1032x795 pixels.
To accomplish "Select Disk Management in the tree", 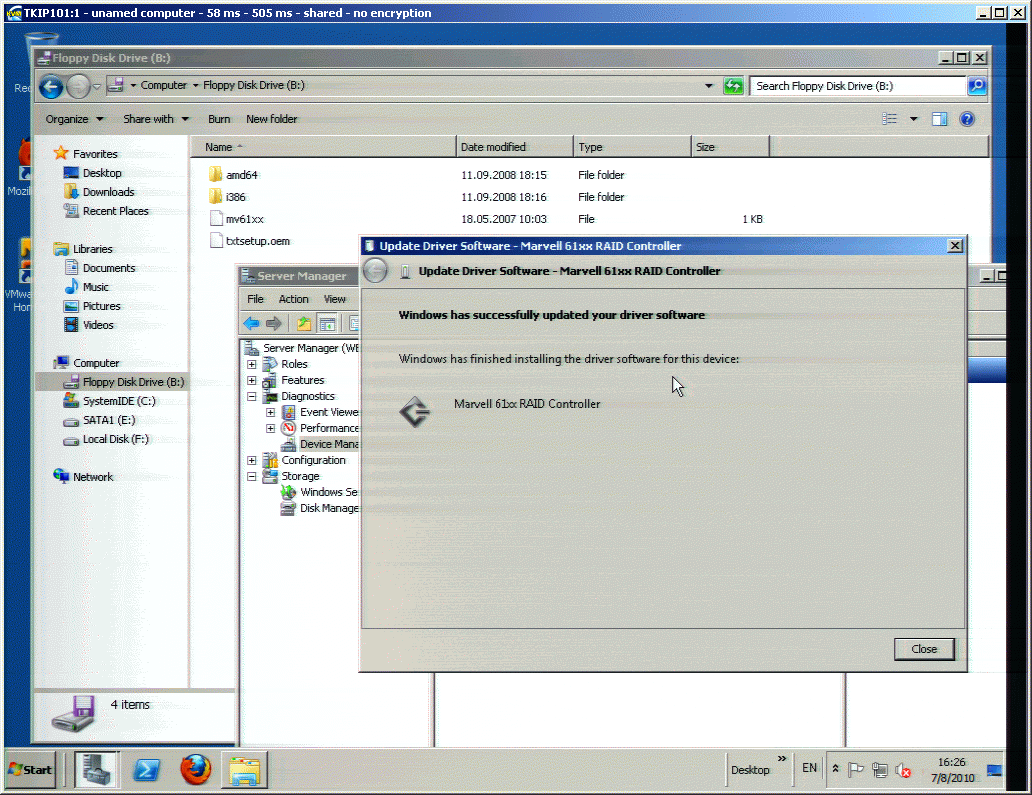I will pos(321,508).
